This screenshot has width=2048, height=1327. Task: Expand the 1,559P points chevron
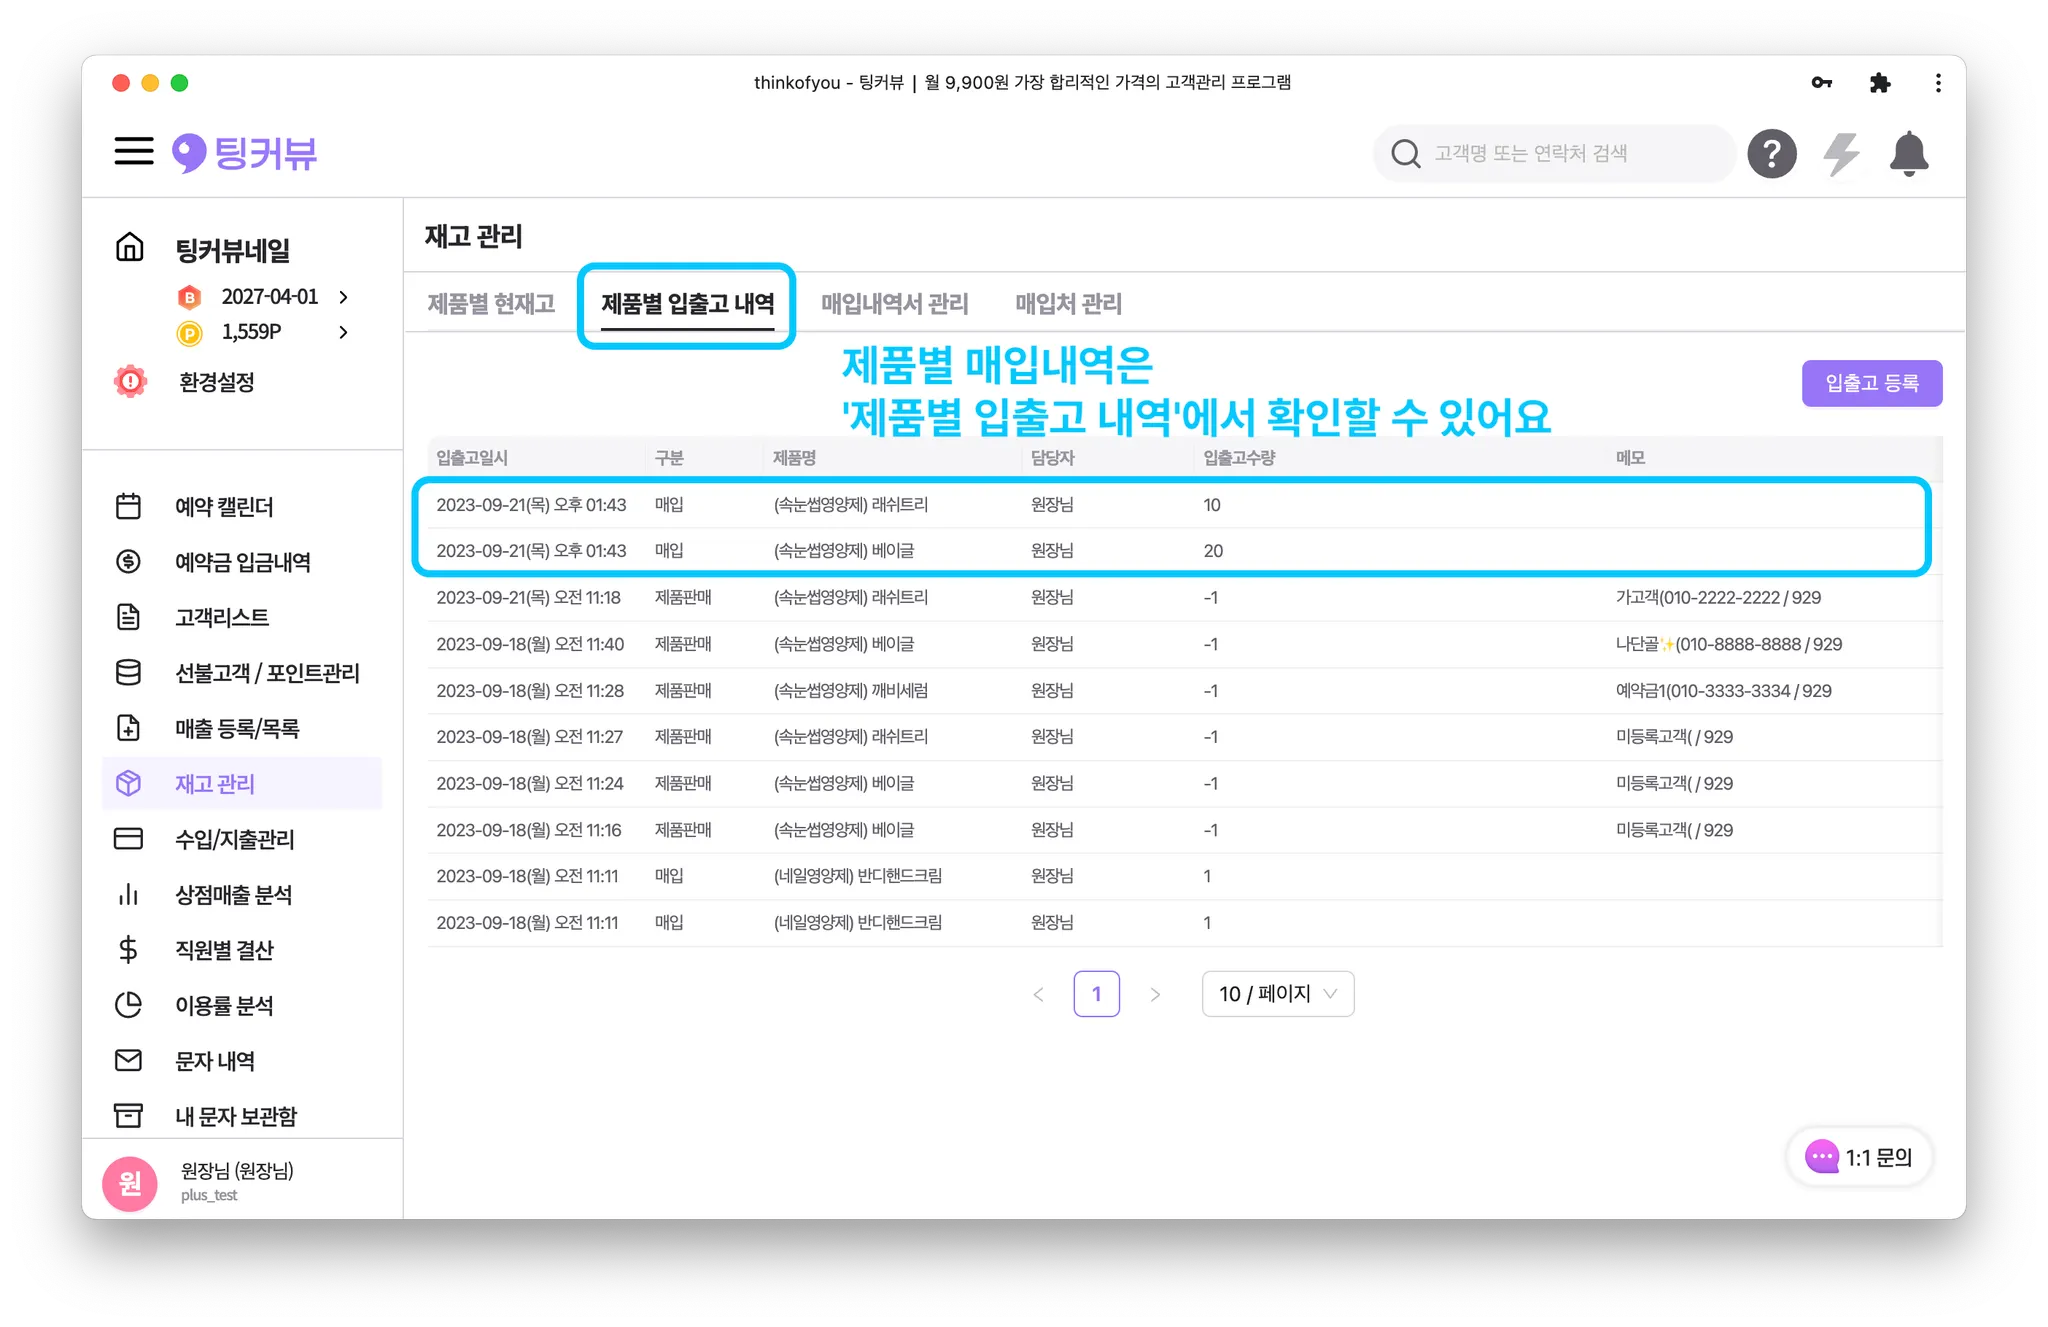point(344,332)
